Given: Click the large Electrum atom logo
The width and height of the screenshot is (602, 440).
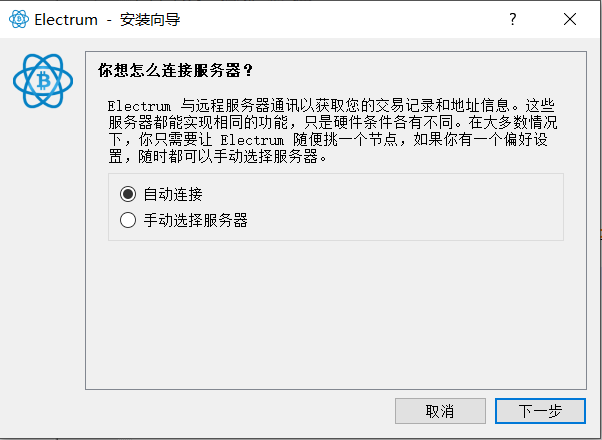Looking at the screenshot, I should click(x=43, y=81).
